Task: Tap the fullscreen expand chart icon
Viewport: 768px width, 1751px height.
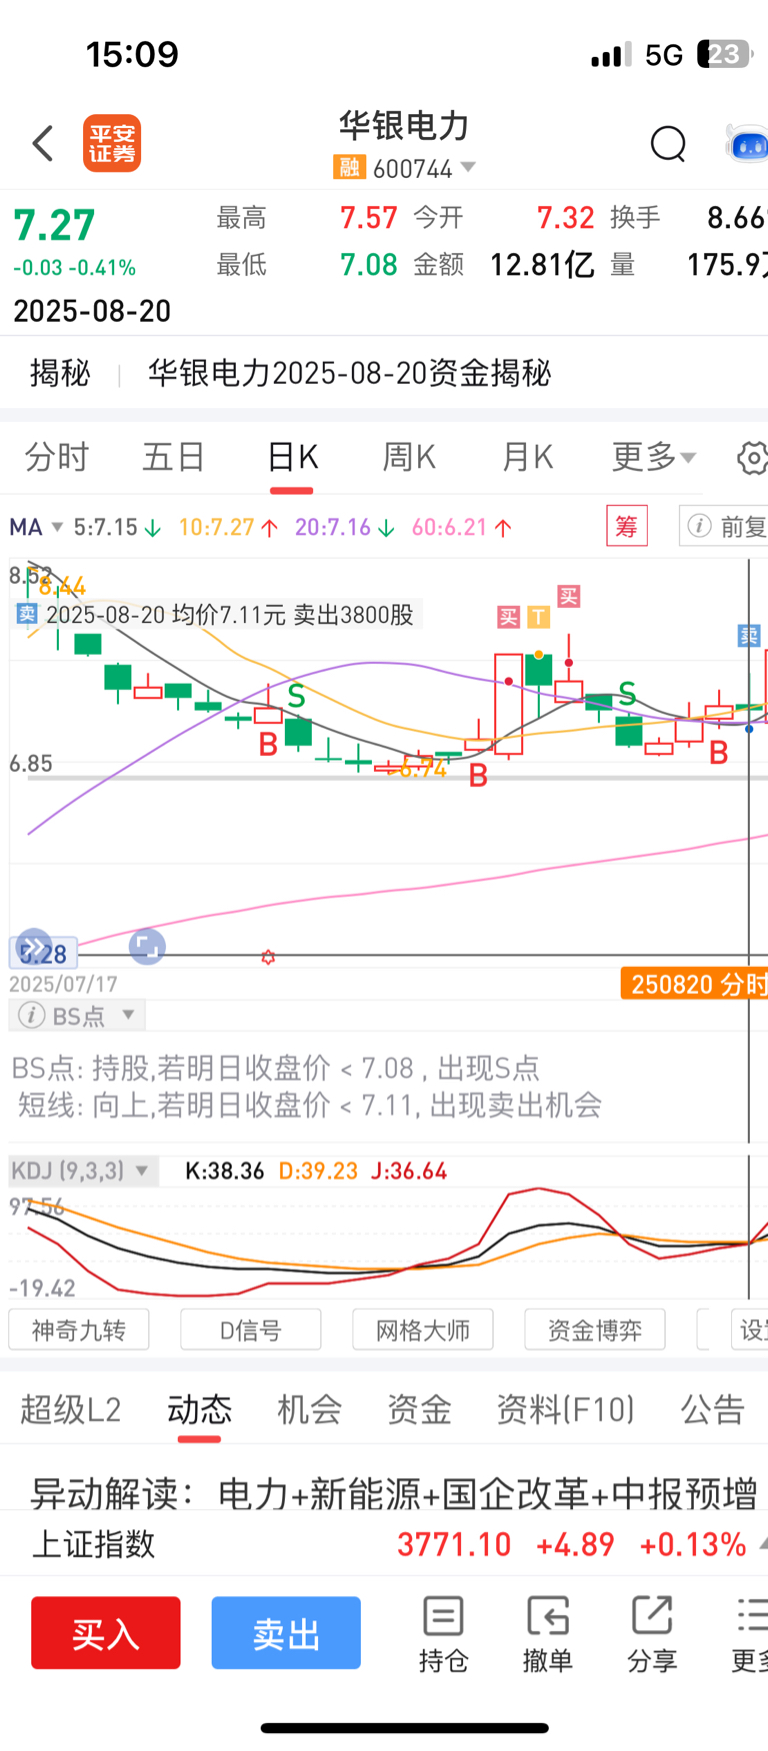Action: (x=147, y=946)
